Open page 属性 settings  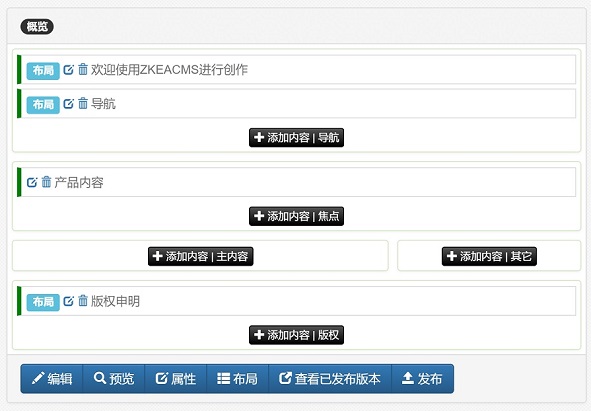tap(176, 379)
